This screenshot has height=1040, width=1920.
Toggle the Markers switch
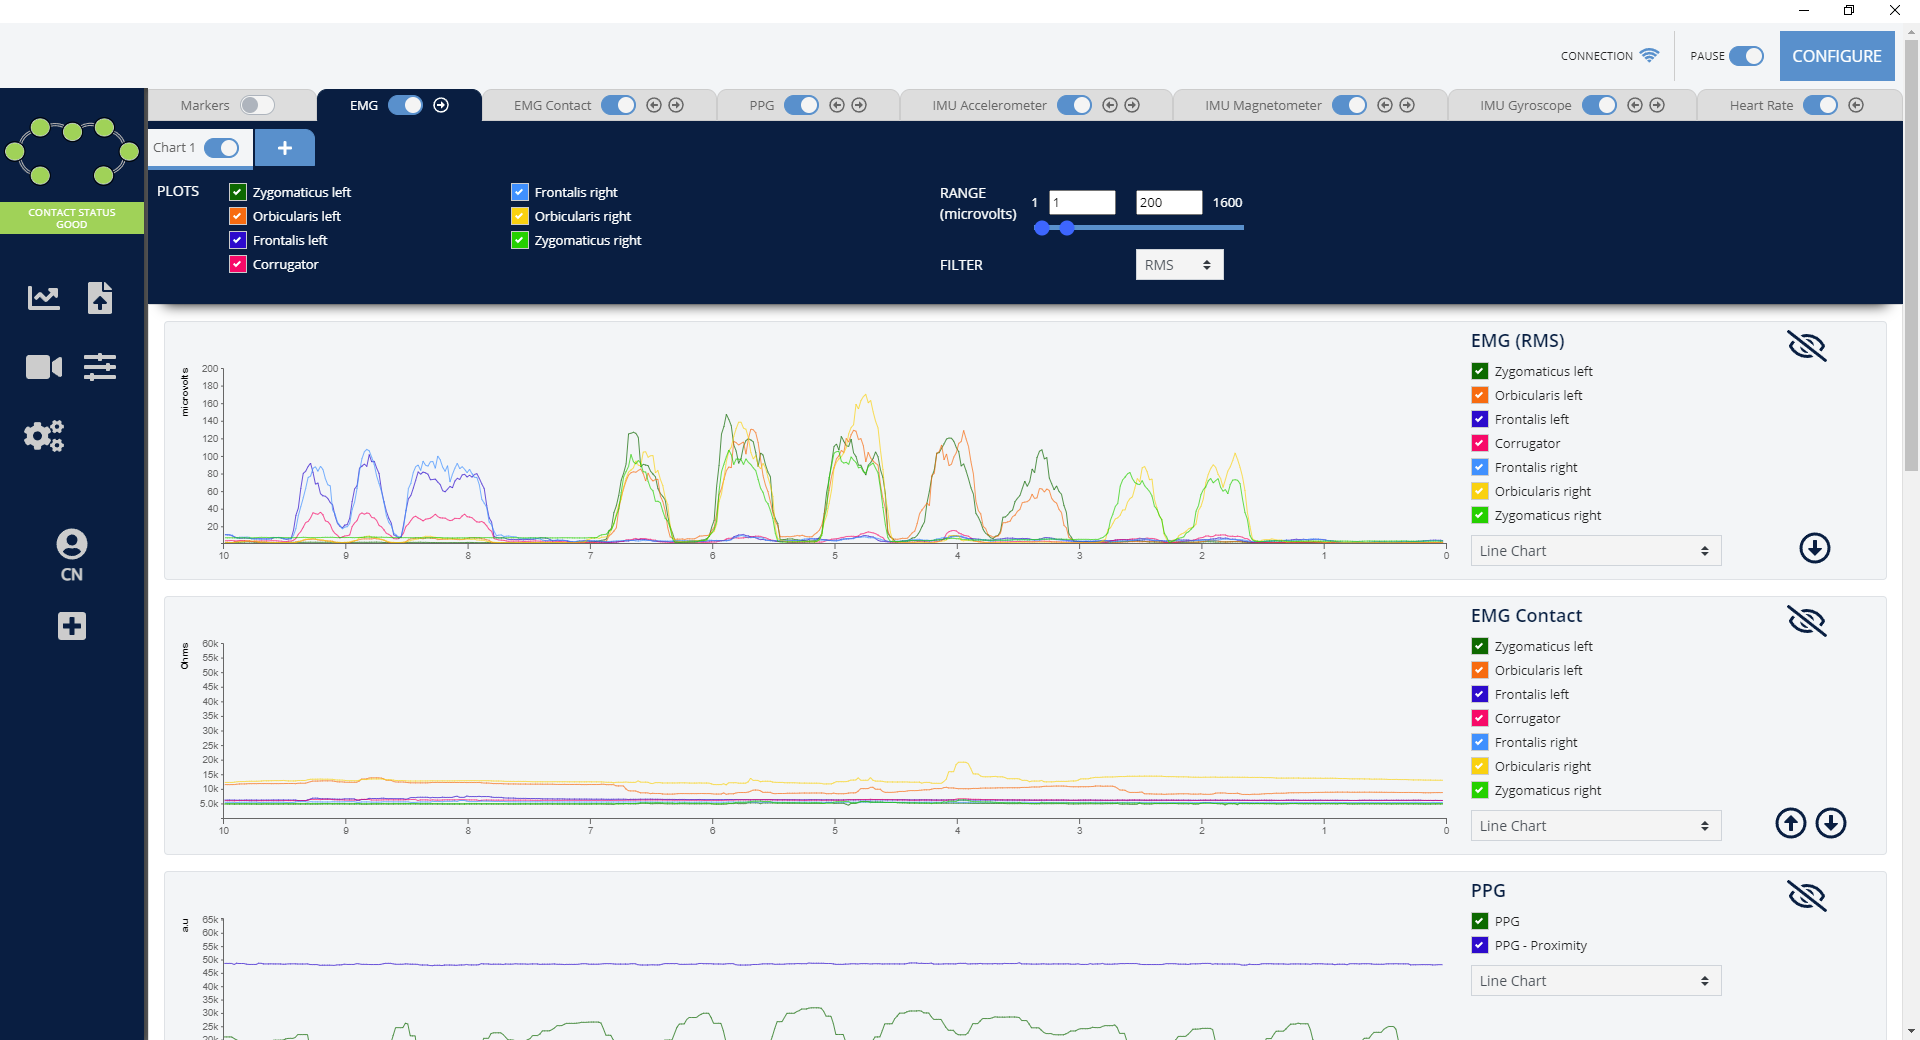(x=257, y=105)
